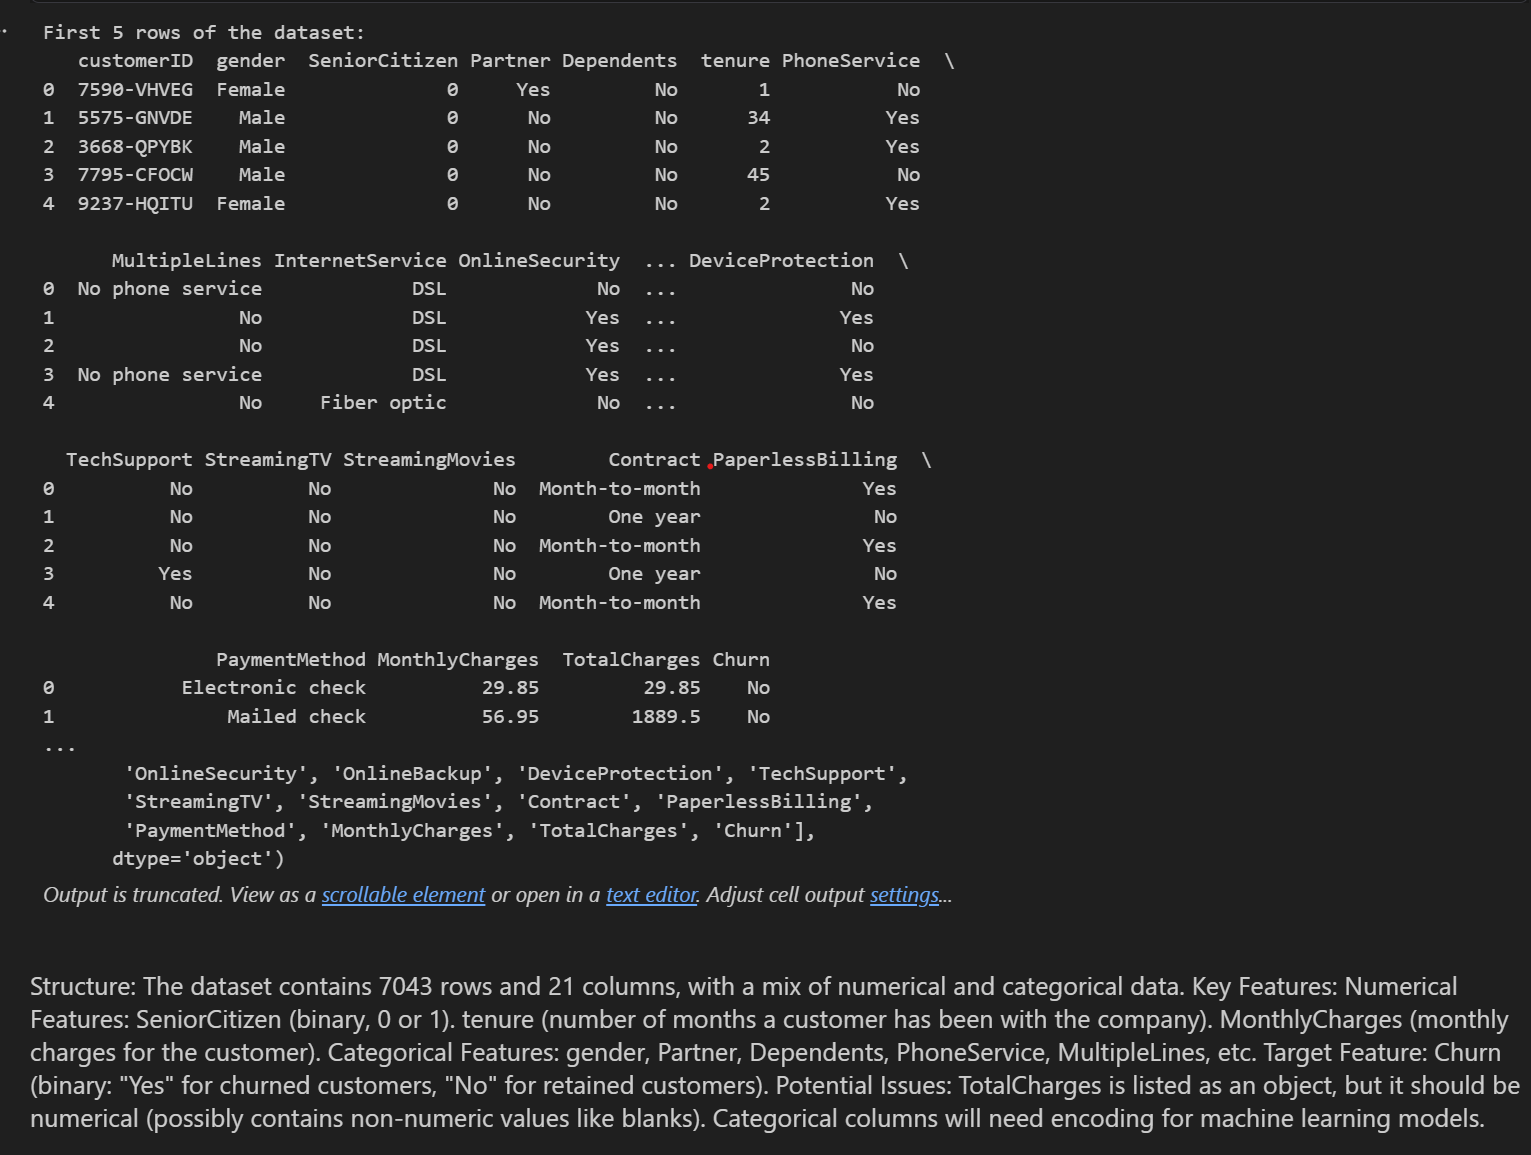
Task: Open the output as a scrollable element
Action: [403, 895]
